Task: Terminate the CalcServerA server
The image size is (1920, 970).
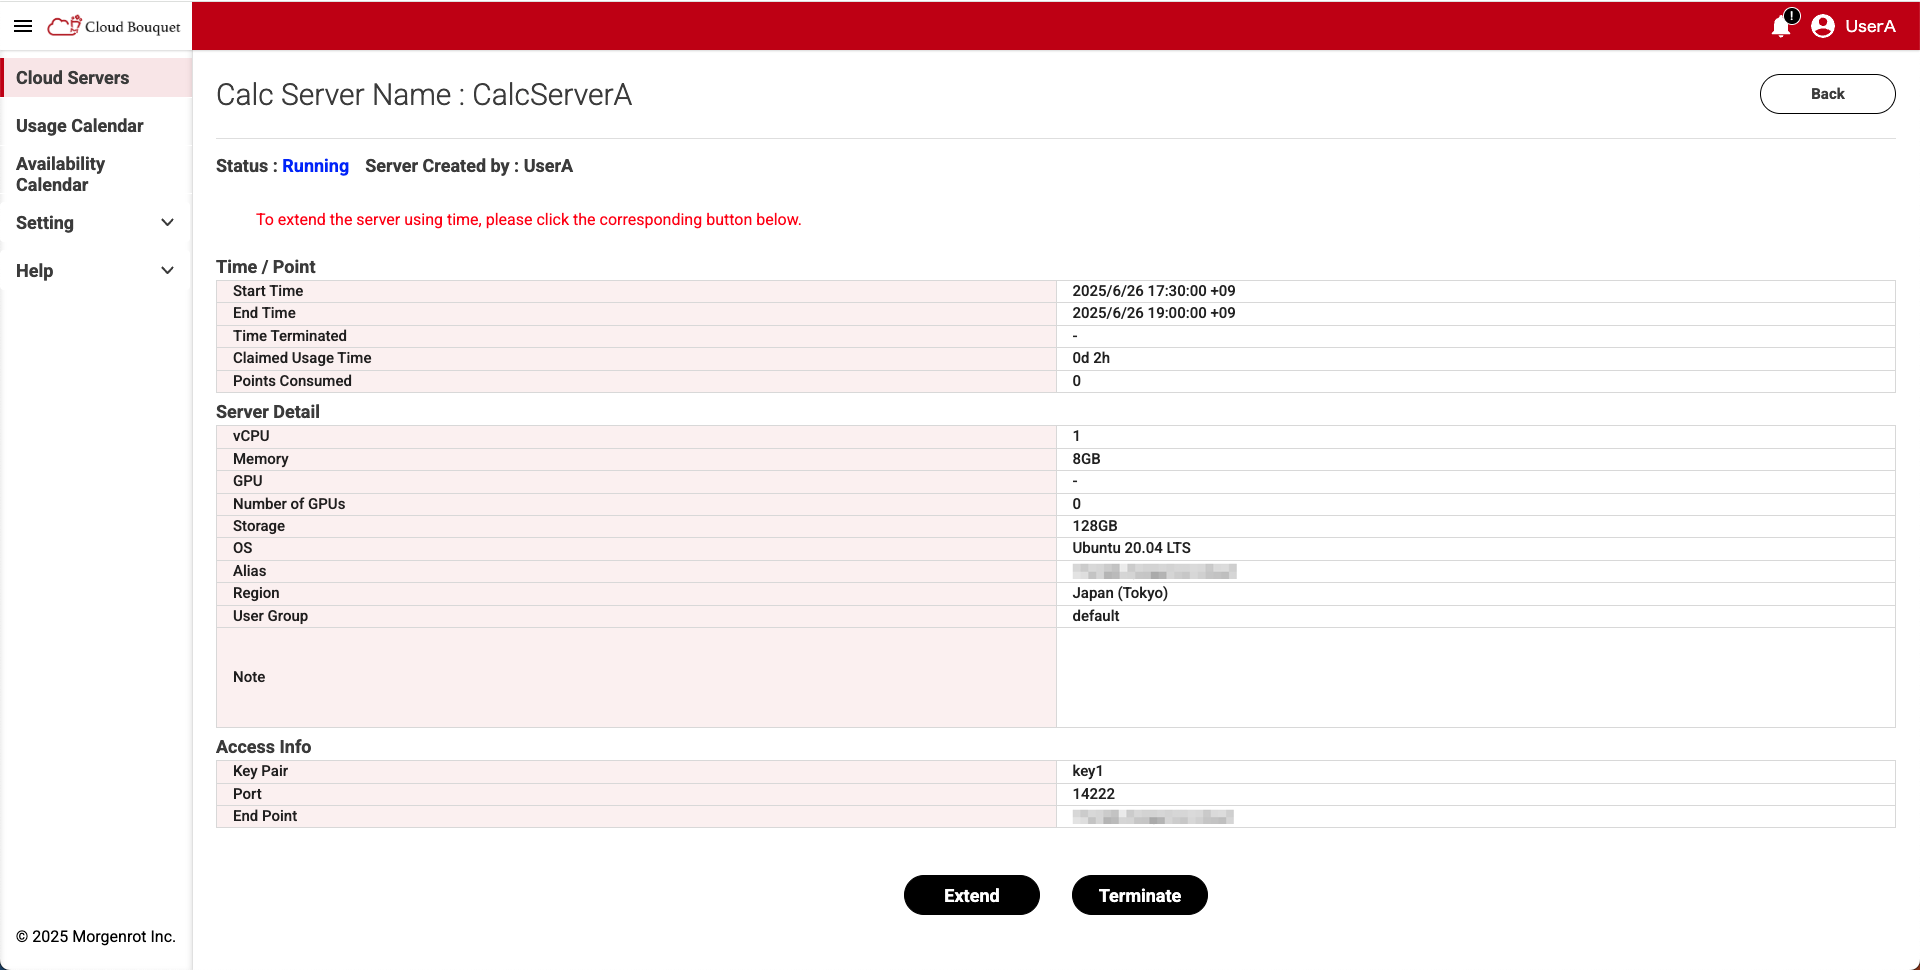Action: coord(1139,895)
